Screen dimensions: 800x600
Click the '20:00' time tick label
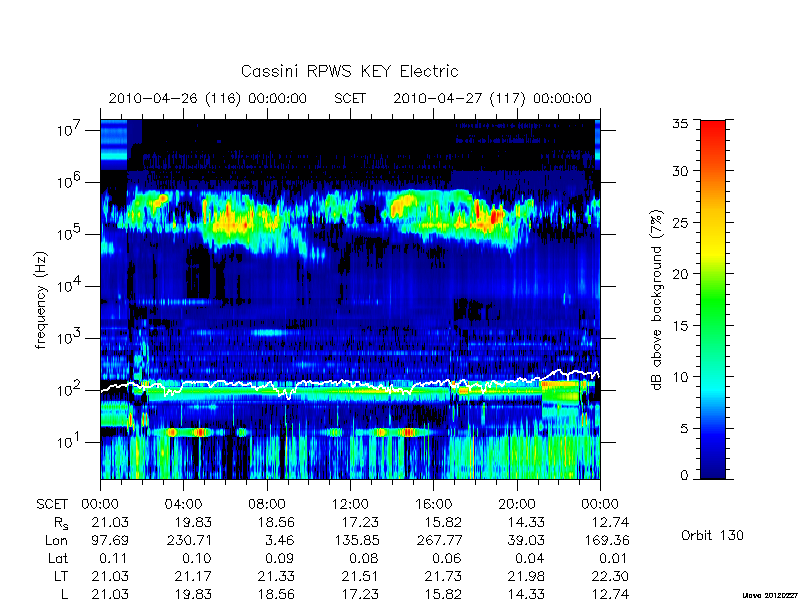point(517,505)
